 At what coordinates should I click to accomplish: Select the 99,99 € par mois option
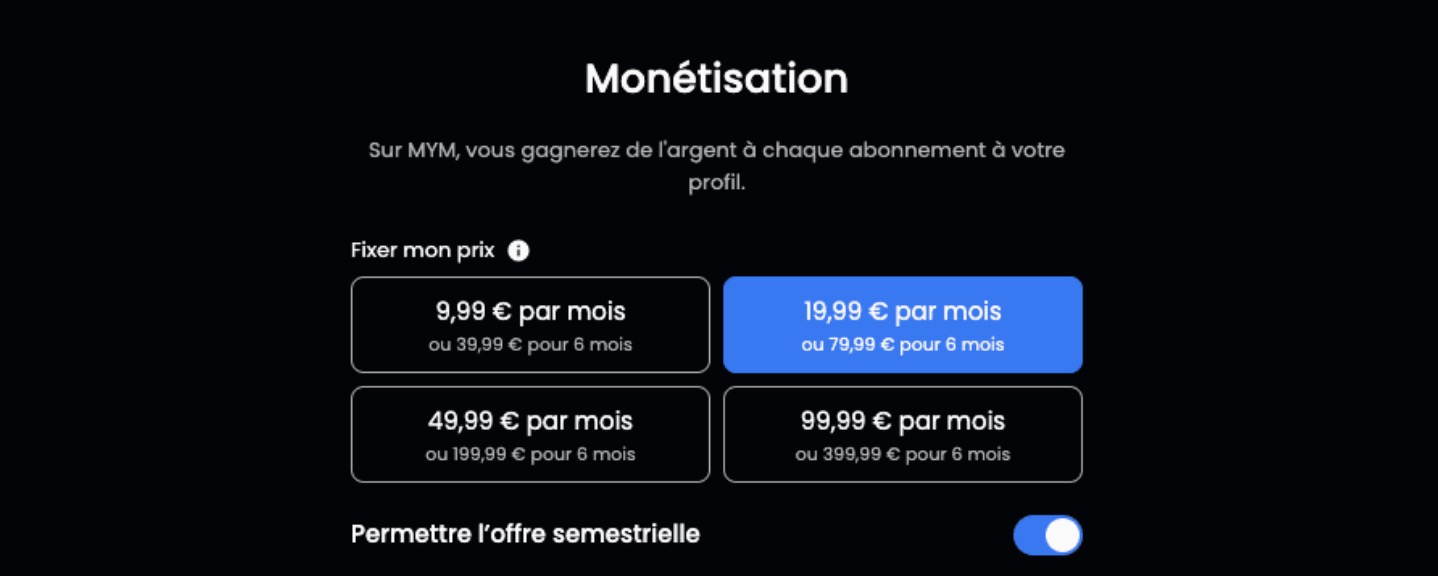[x=903, y=434]
